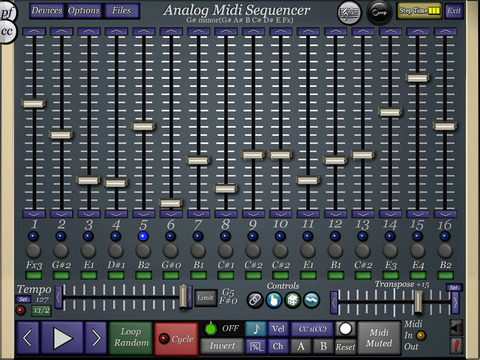This screenshot has height=360, width=480.
Task: Decrease transpose with the left arrow
Action: click(x=334, y=303)
